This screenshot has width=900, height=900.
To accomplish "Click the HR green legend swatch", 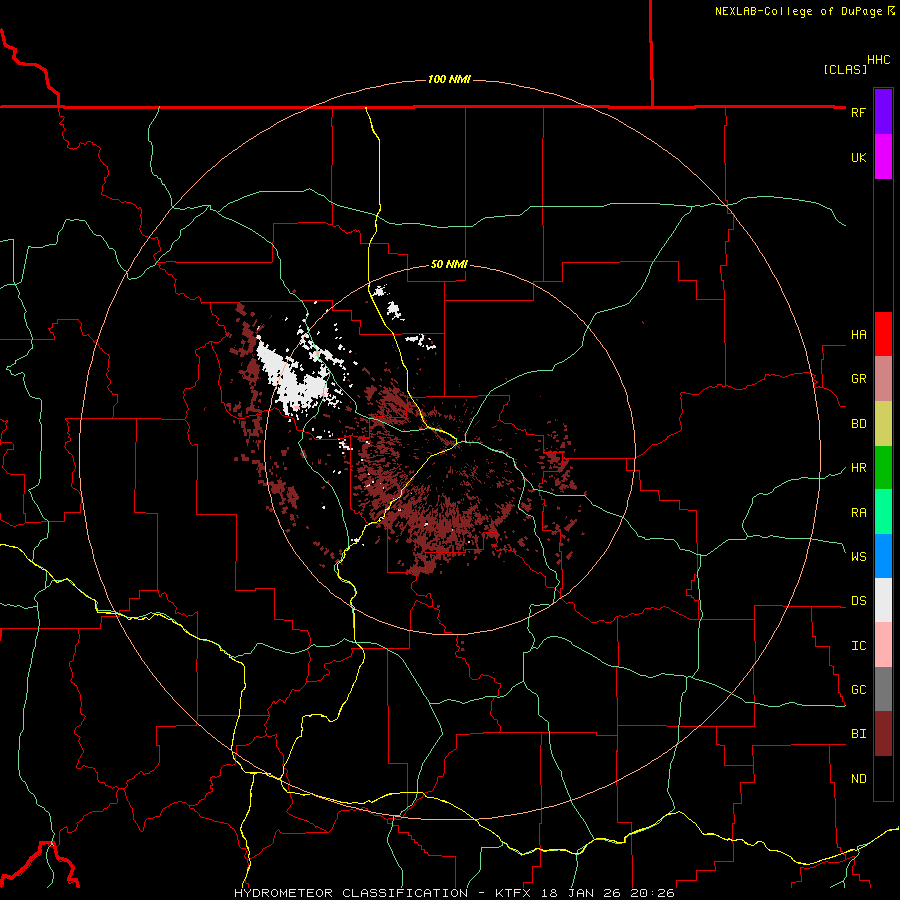I will click(883, 468).
